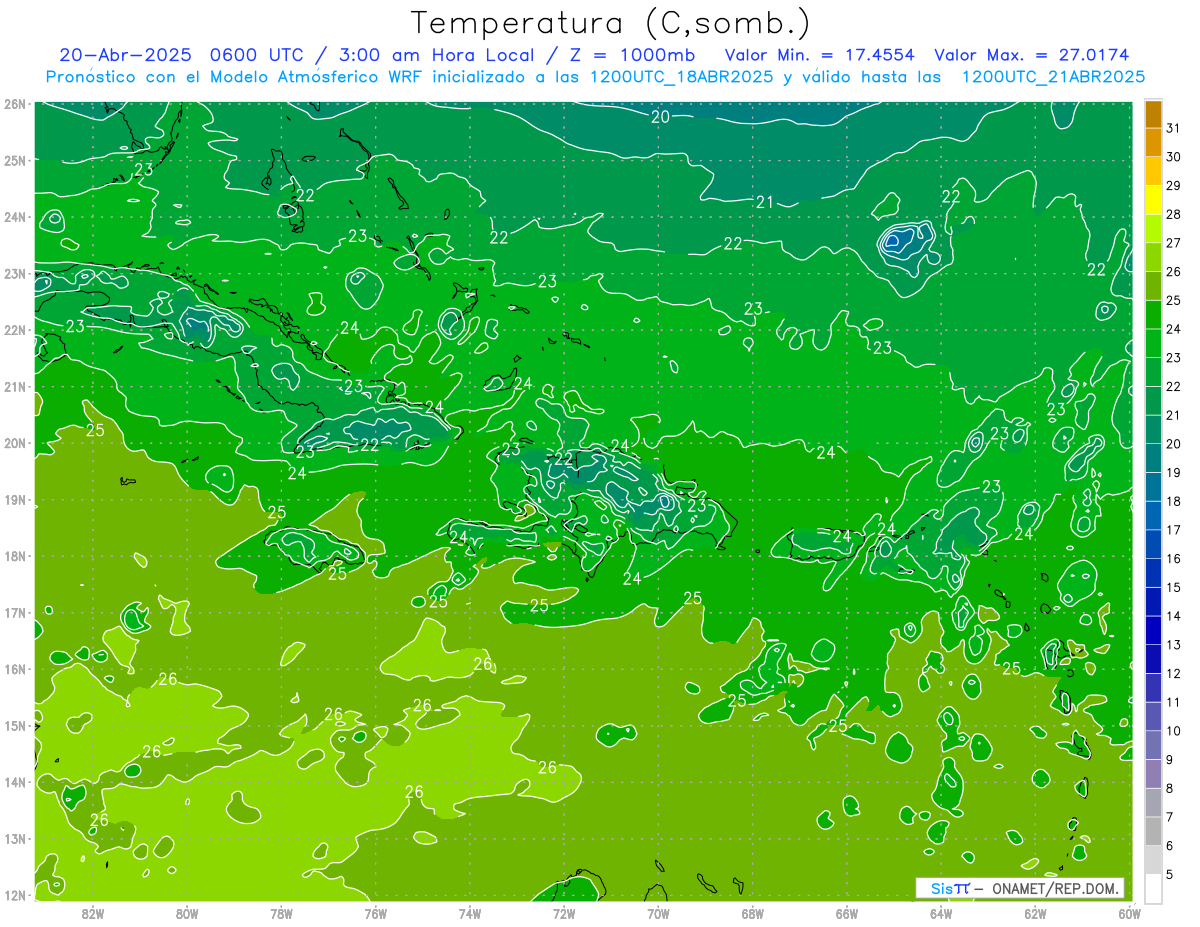Pick the purple swatch between 9 and 10
The image size is (1200, 927).
pos(1153,745)
